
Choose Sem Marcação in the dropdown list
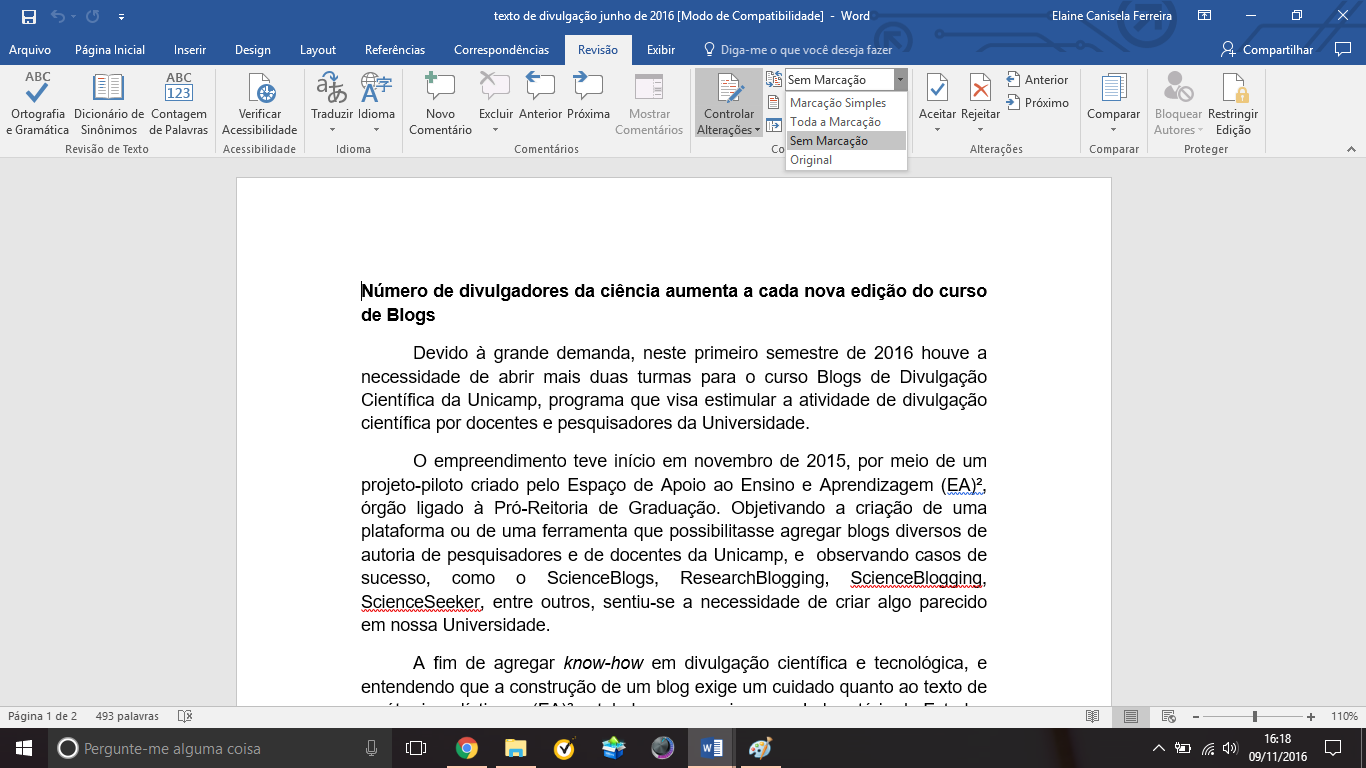pyautogui.click(x=846, y=141)
